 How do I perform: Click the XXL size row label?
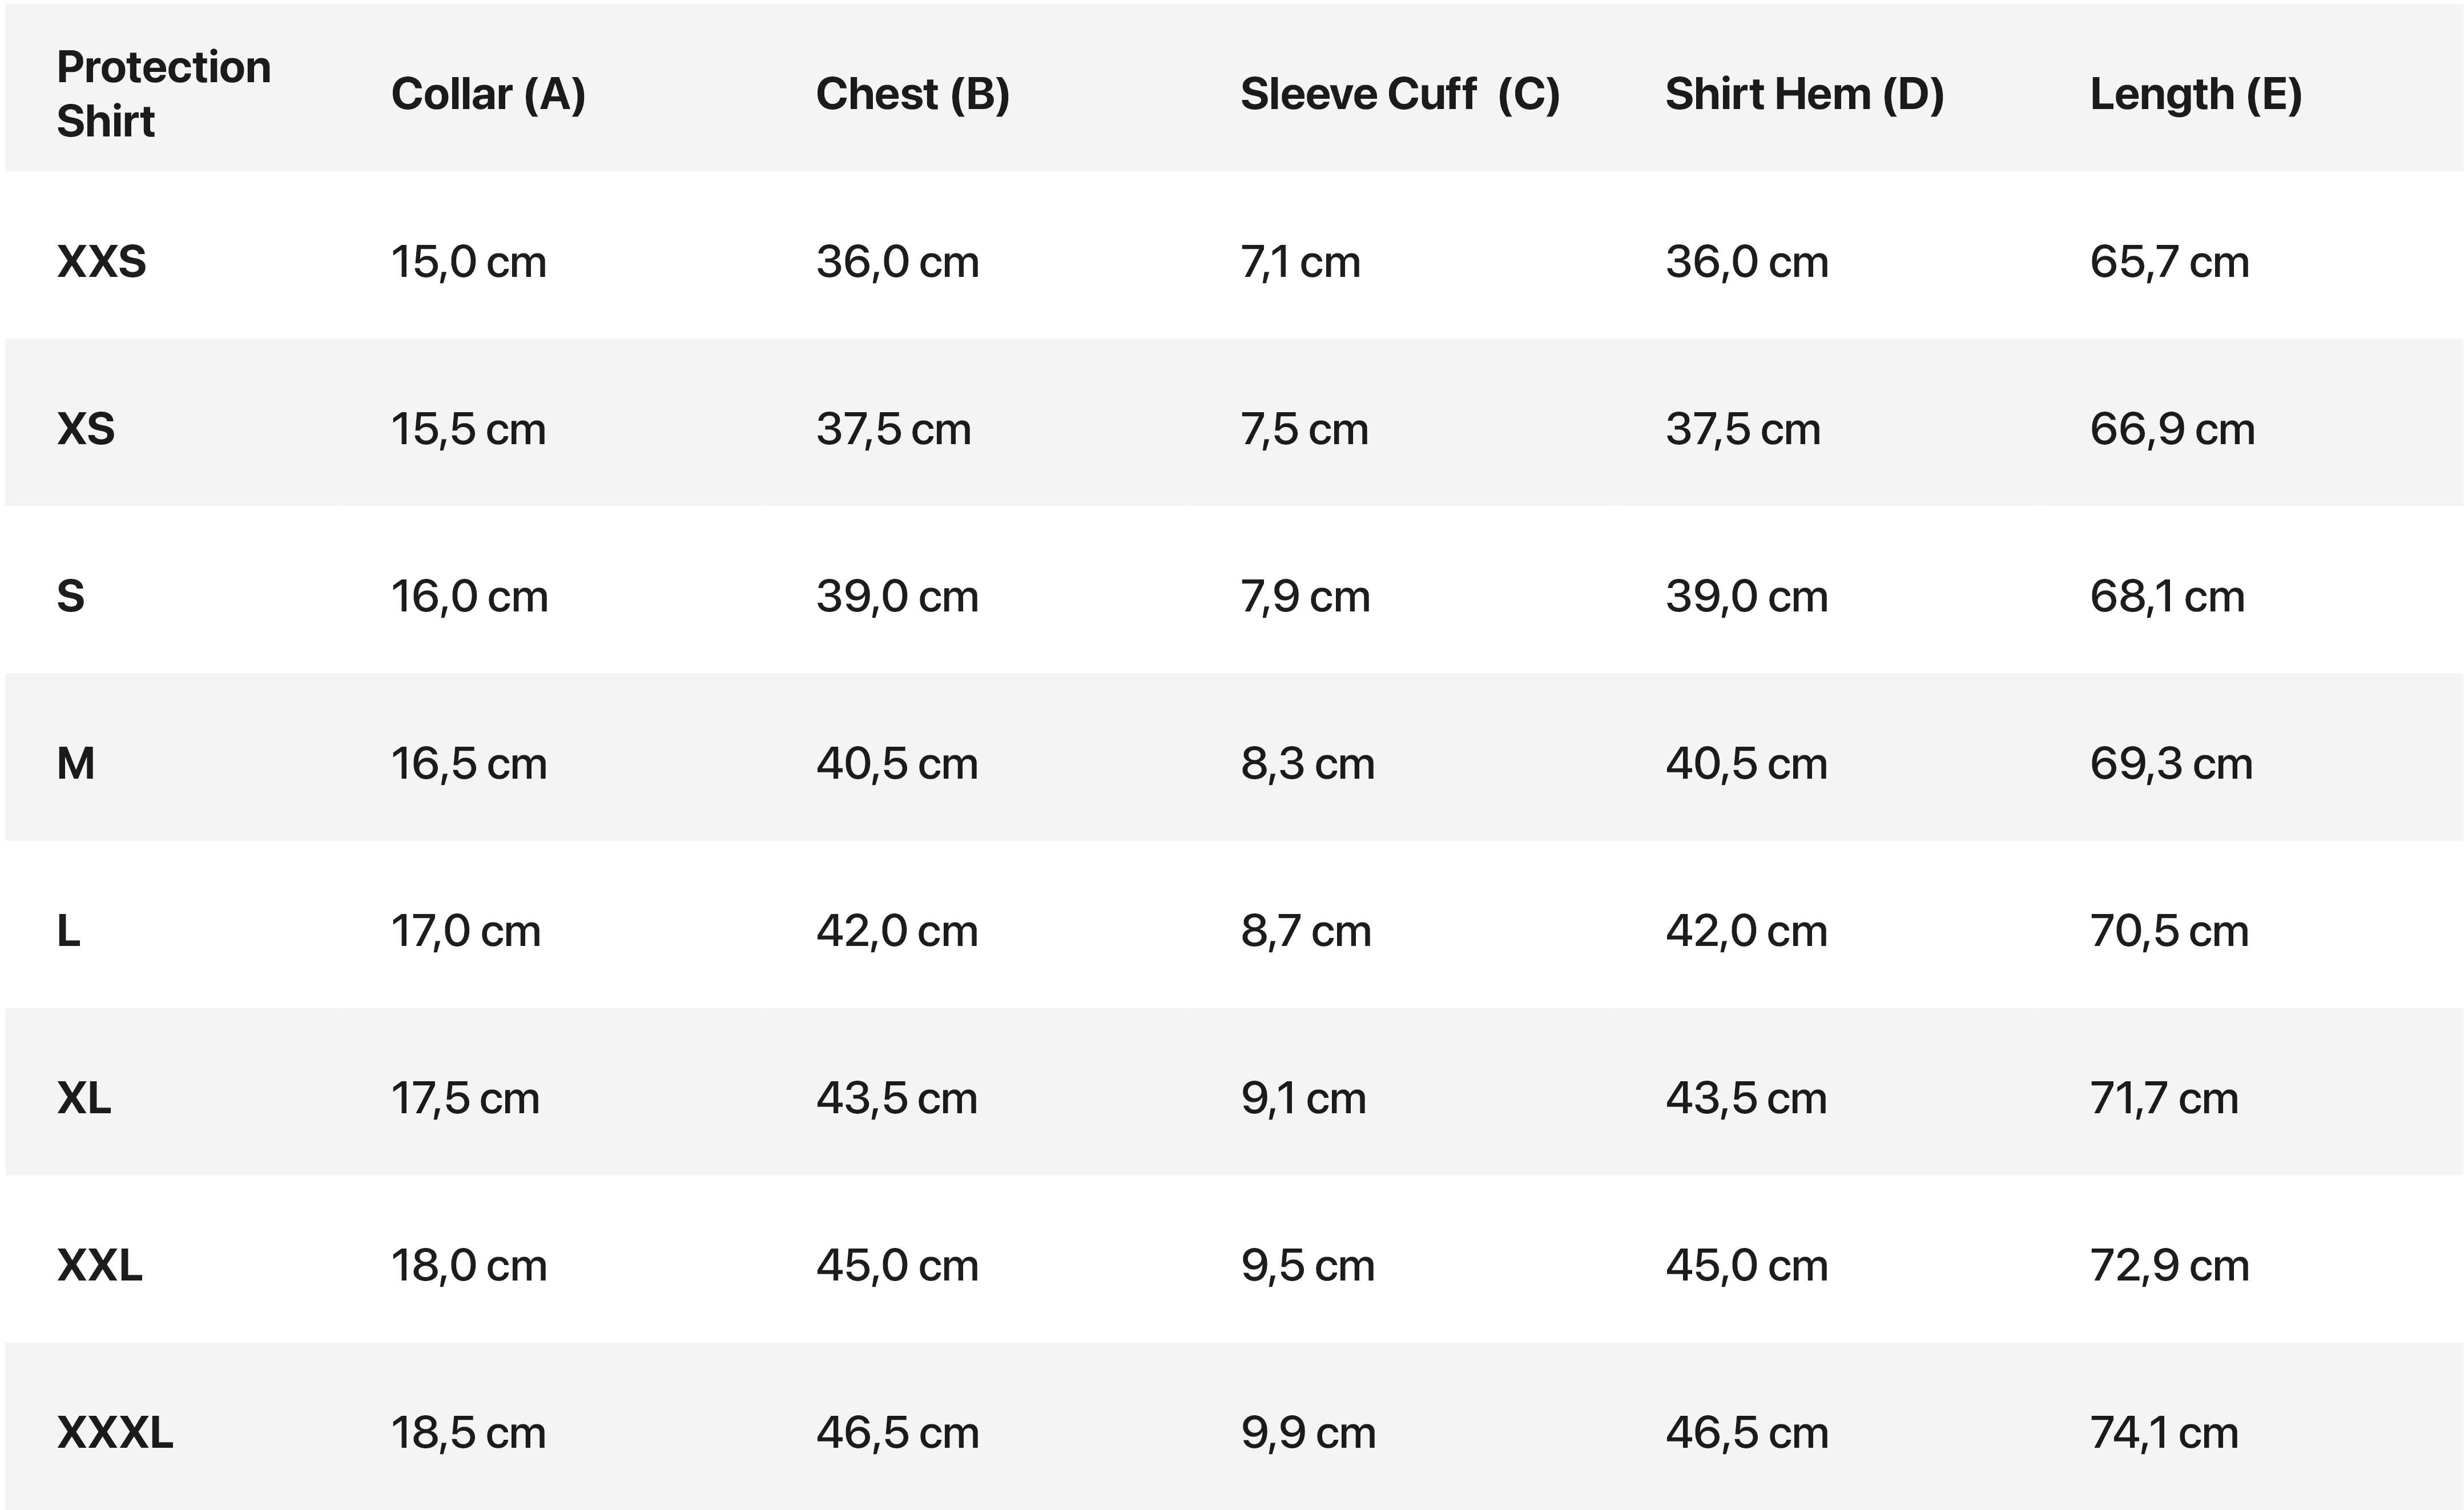tap(100, 1265)
